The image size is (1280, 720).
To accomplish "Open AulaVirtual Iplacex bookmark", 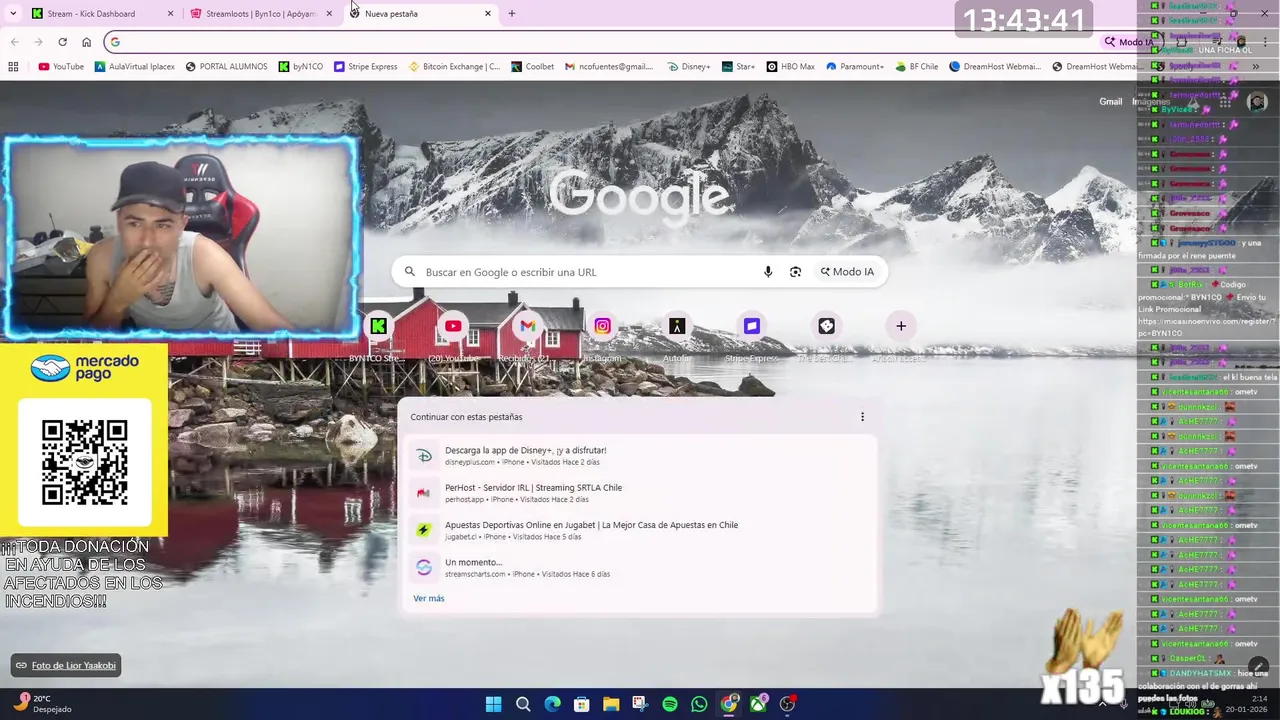I will point(135,67).
